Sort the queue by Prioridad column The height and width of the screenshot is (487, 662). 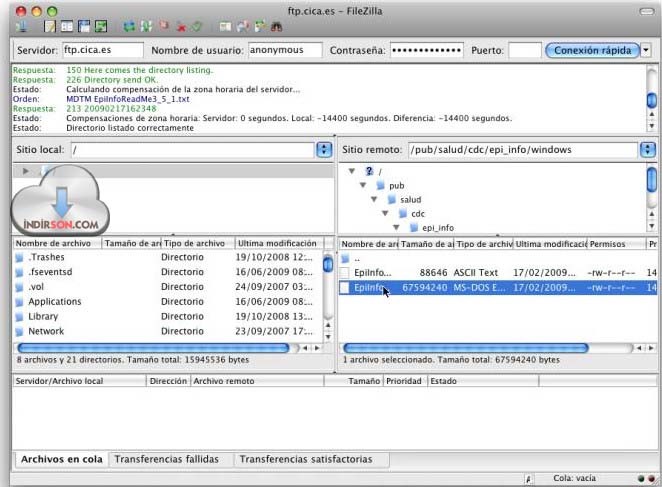404,381
